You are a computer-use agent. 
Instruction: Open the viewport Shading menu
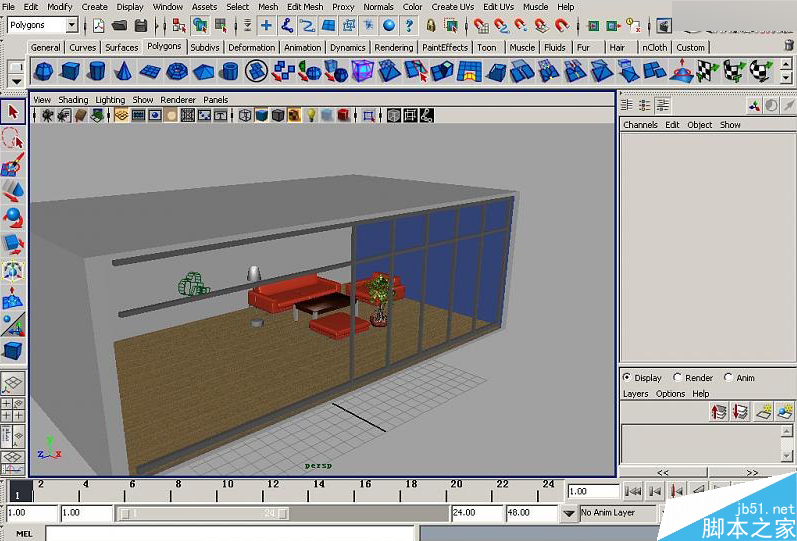(73, 100)
